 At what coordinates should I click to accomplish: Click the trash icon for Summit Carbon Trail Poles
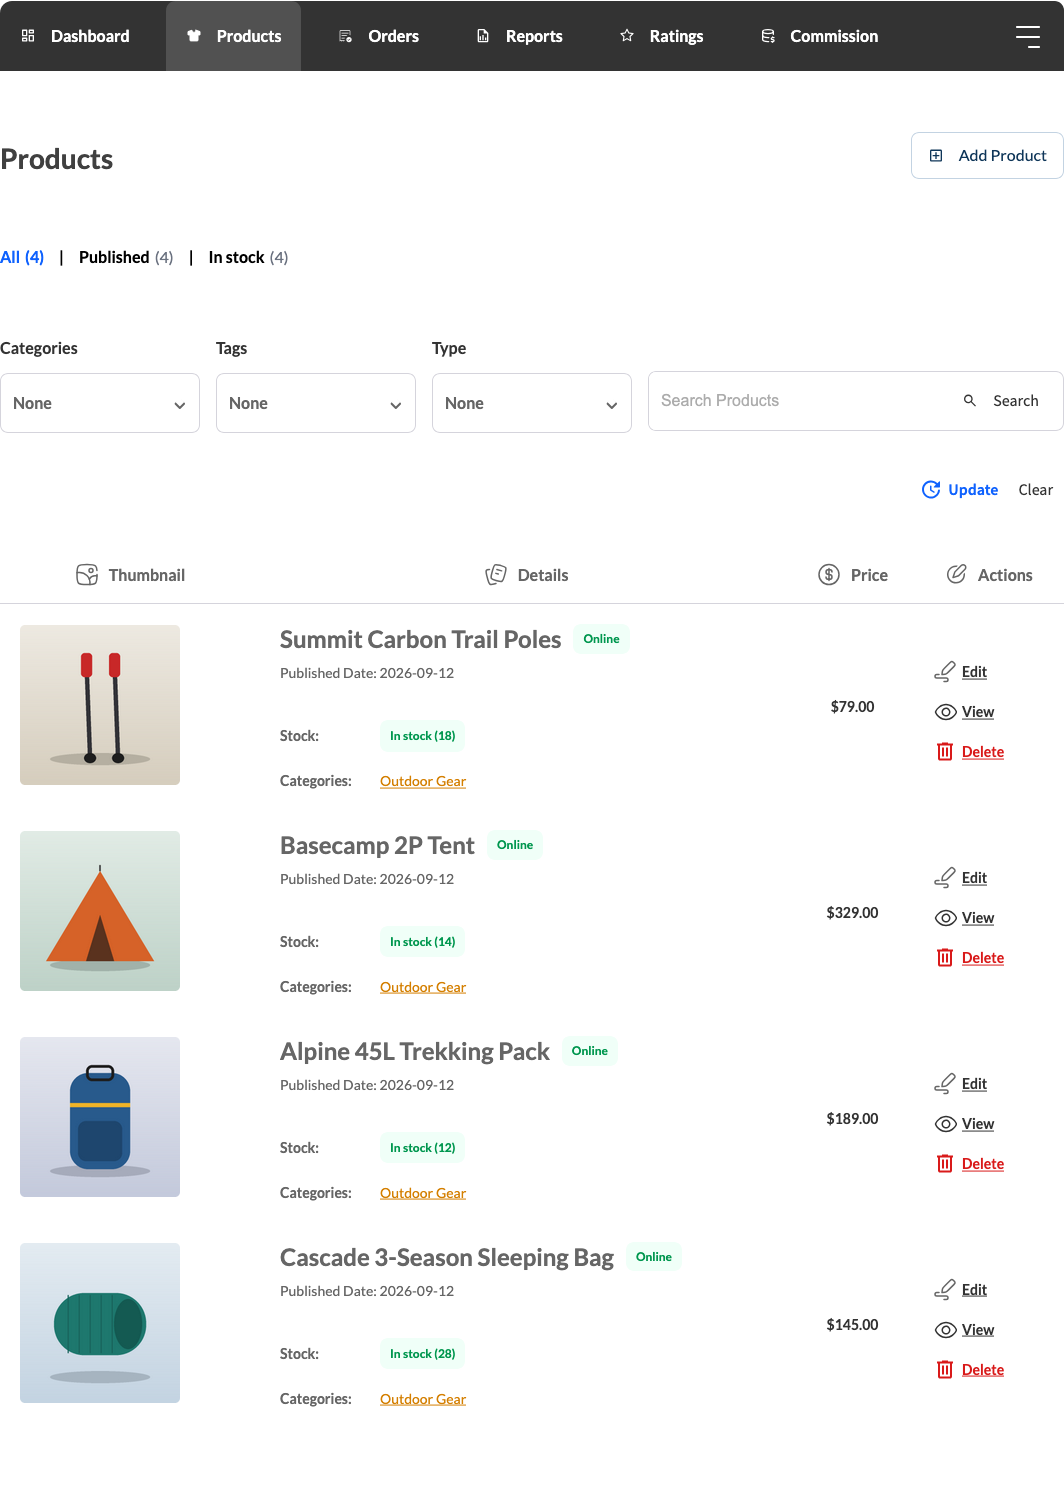pyautogui.click(x=945, y=752)
